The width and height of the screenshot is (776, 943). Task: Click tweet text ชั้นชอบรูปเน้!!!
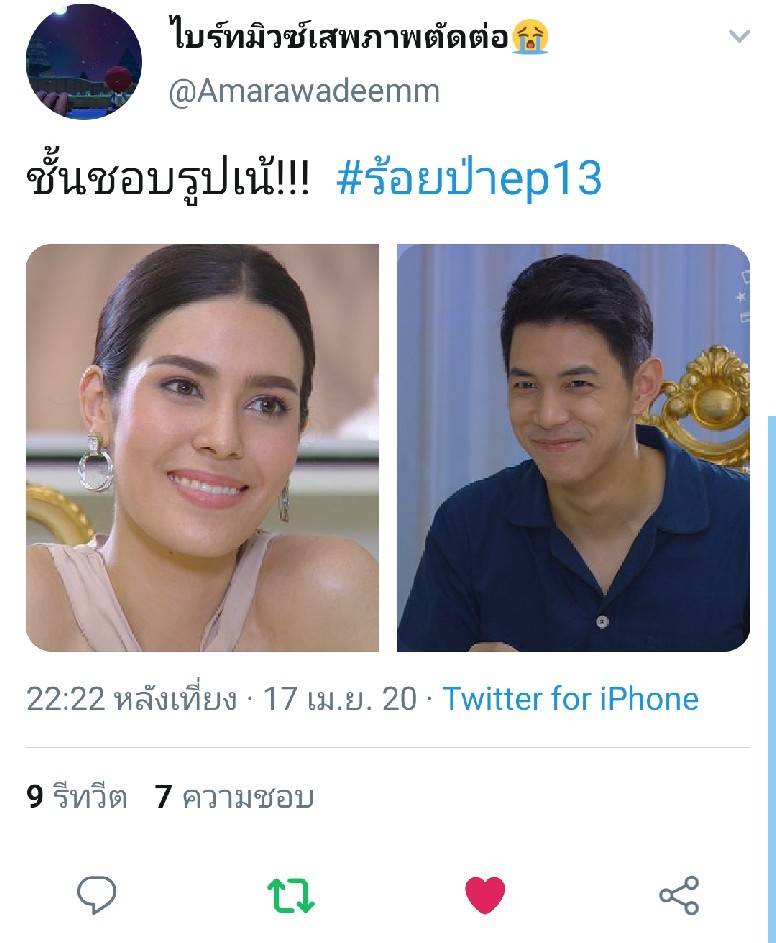point(168,179)
